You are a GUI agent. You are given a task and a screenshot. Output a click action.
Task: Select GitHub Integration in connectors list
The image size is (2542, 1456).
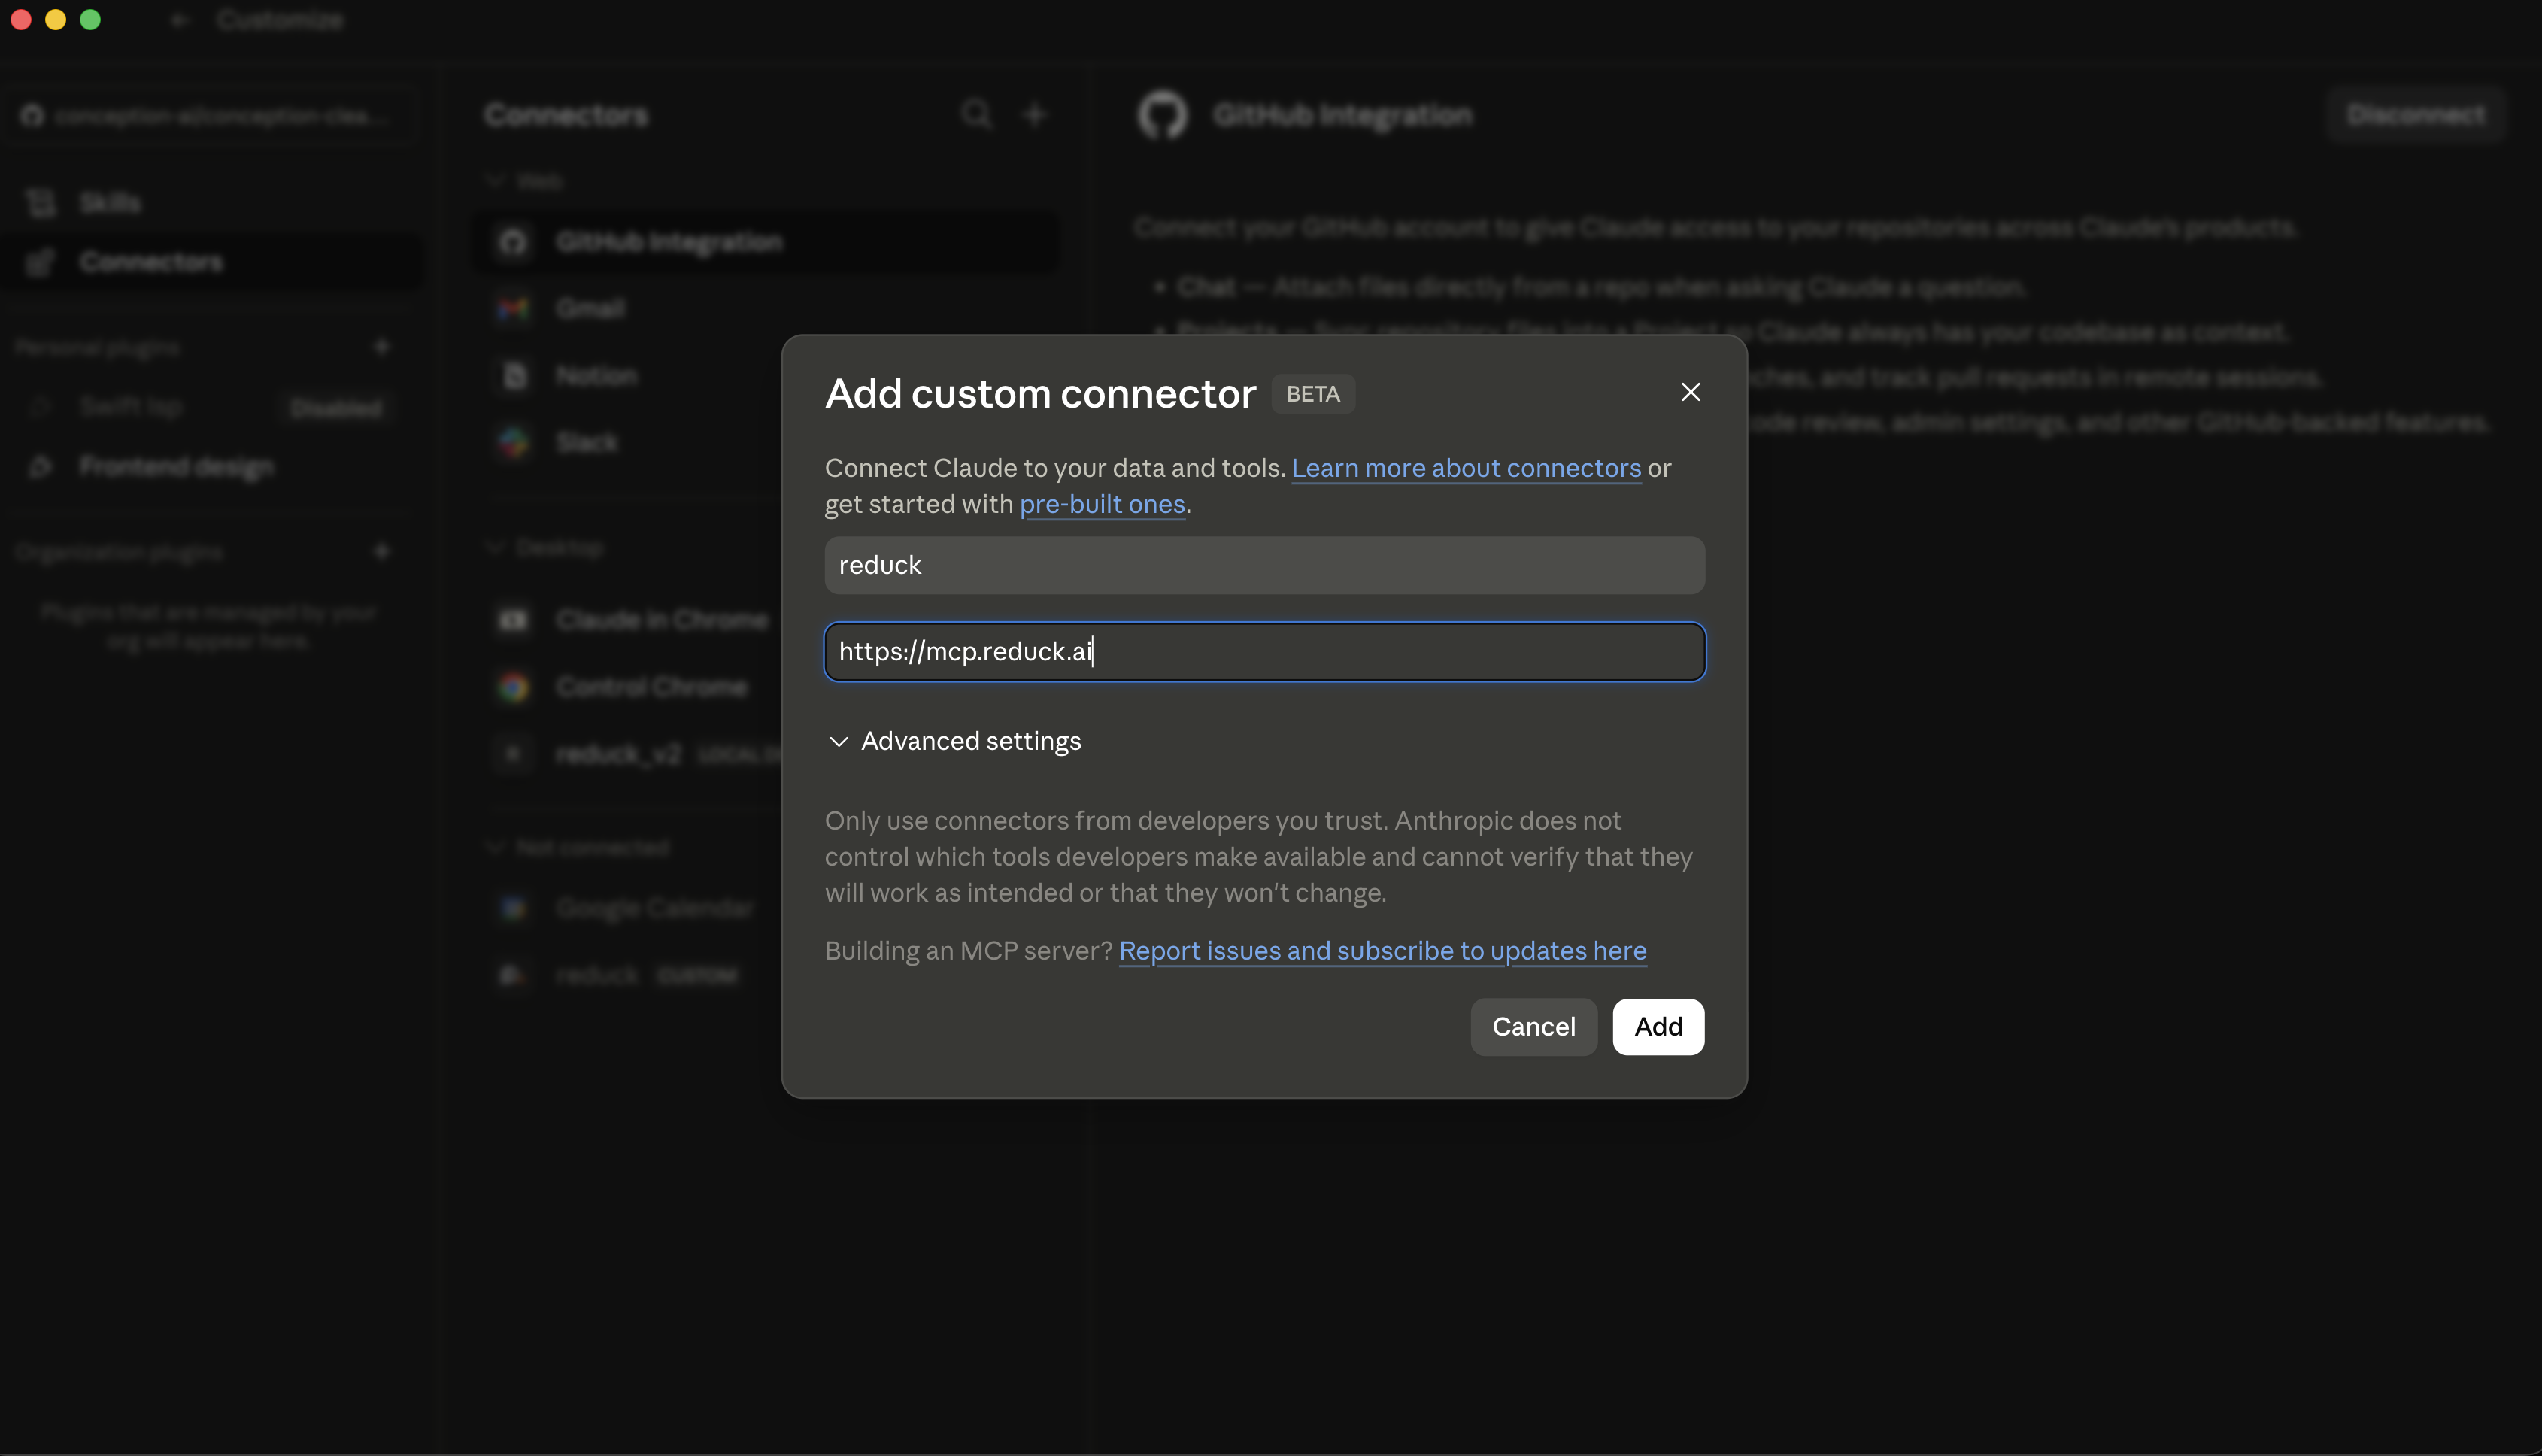pos(766,242)
